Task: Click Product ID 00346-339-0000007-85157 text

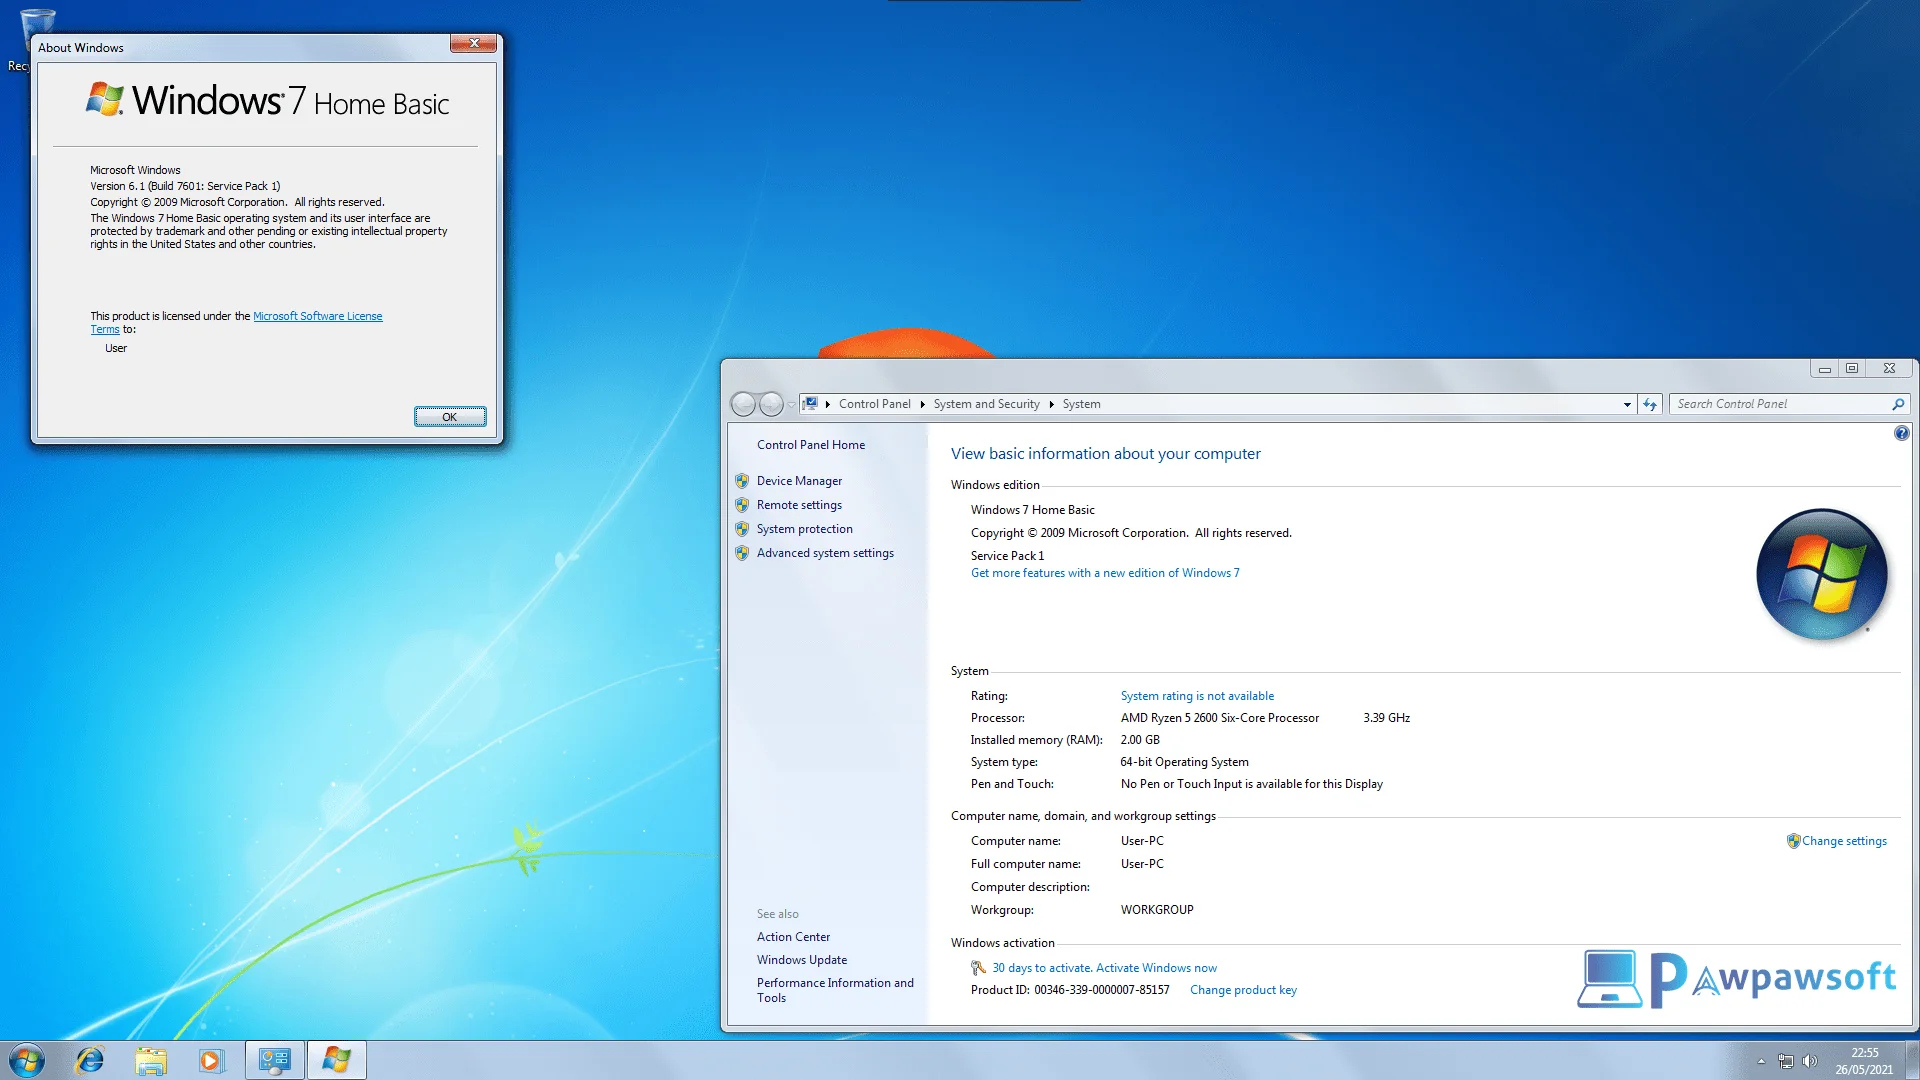Action: coord(1070,990)
